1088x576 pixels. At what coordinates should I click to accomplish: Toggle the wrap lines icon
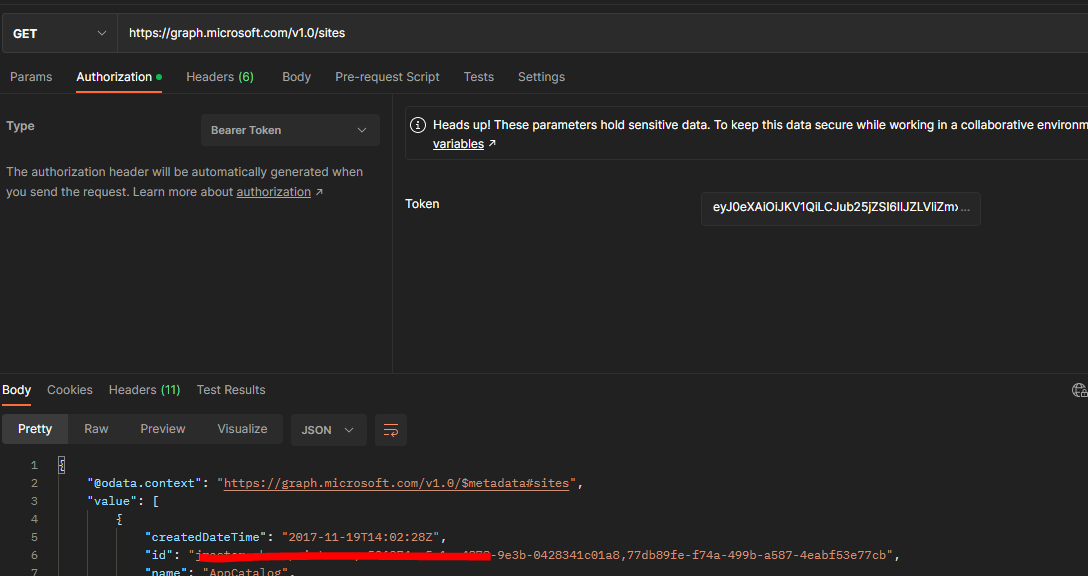tap(391, 430)
